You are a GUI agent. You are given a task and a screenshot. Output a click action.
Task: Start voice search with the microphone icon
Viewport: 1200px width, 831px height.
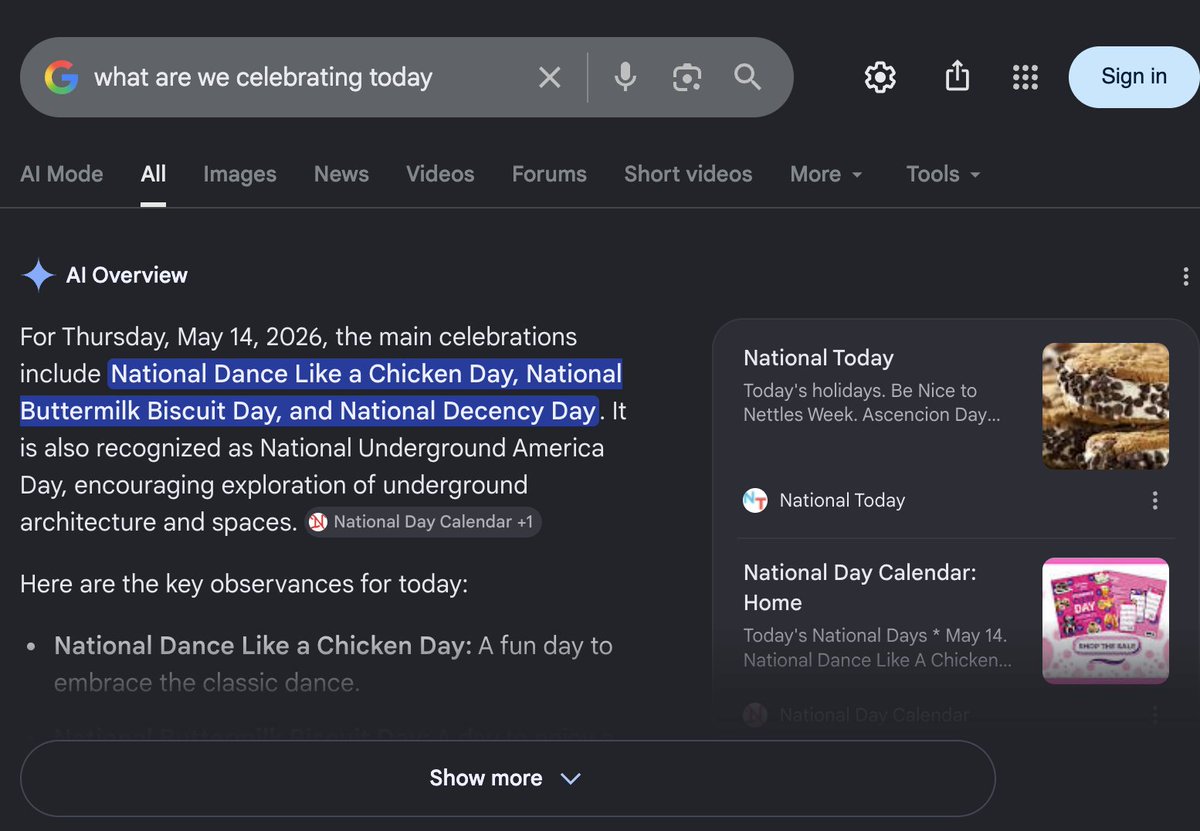625,77
